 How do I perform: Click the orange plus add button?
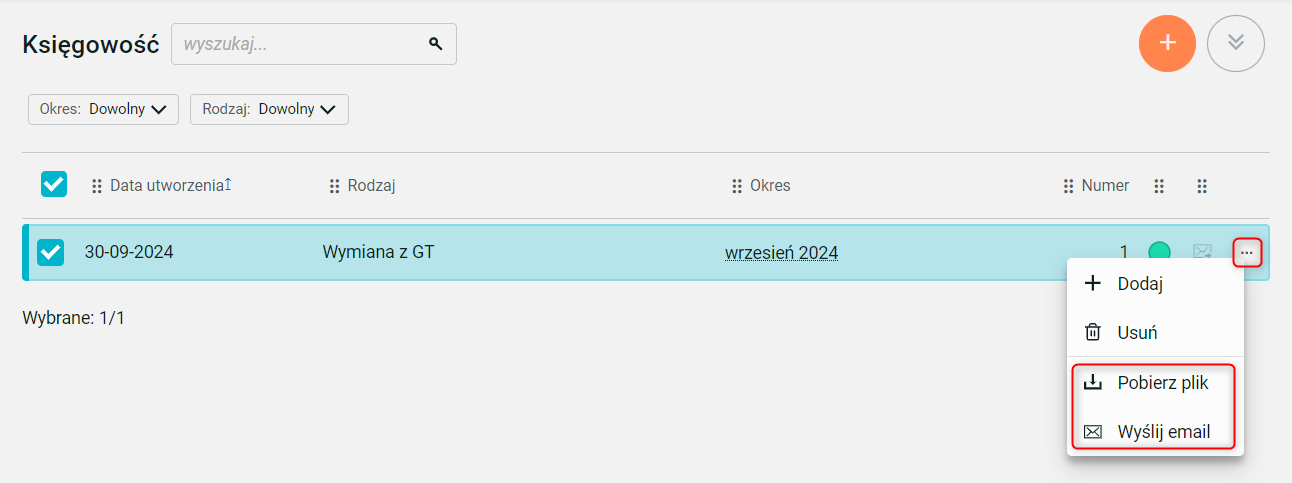point(1167,43)
